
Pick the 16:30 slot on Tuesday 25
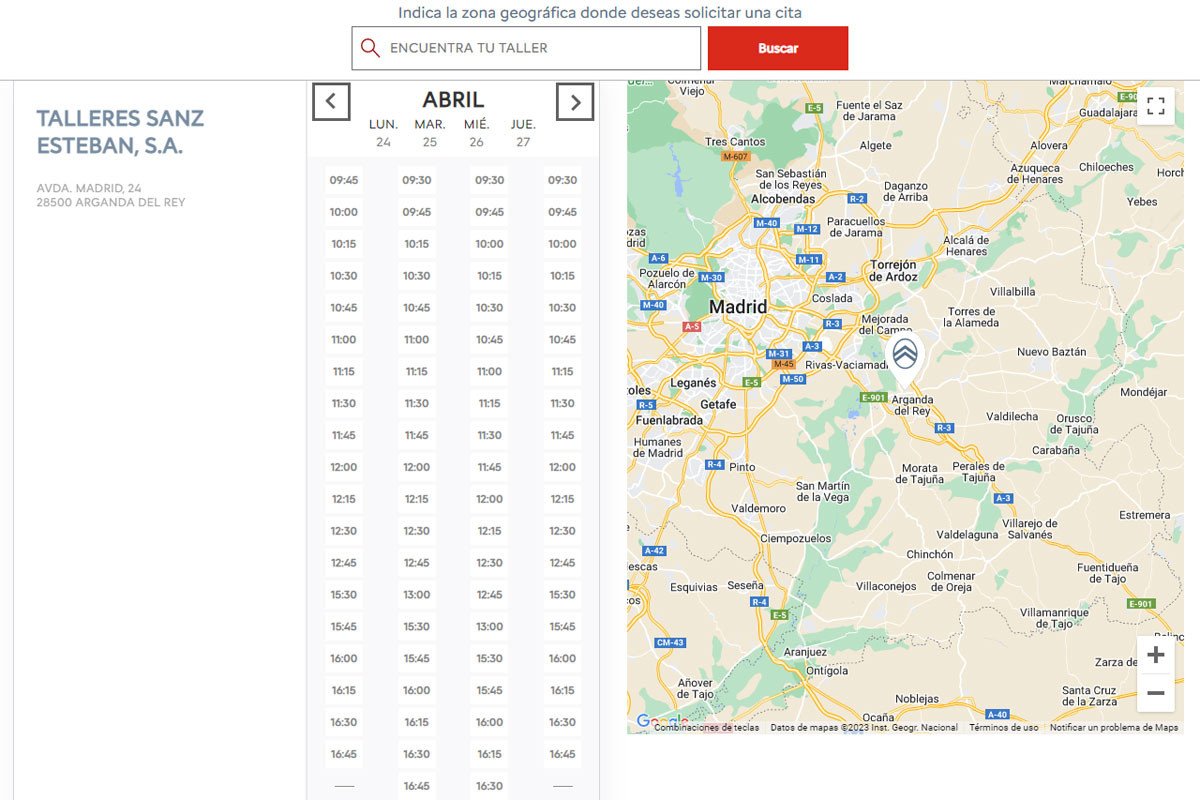[417, 754]
